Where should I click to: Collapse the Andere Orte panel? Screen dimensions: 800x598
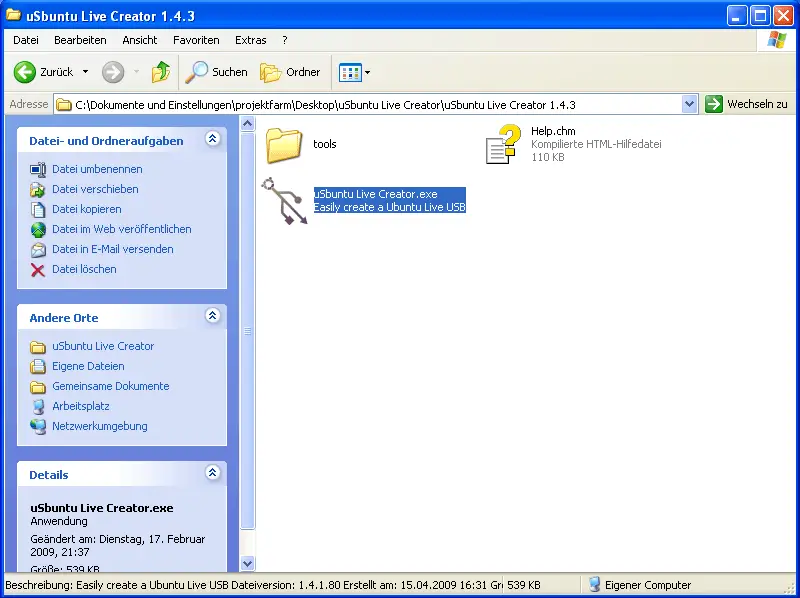212,316
